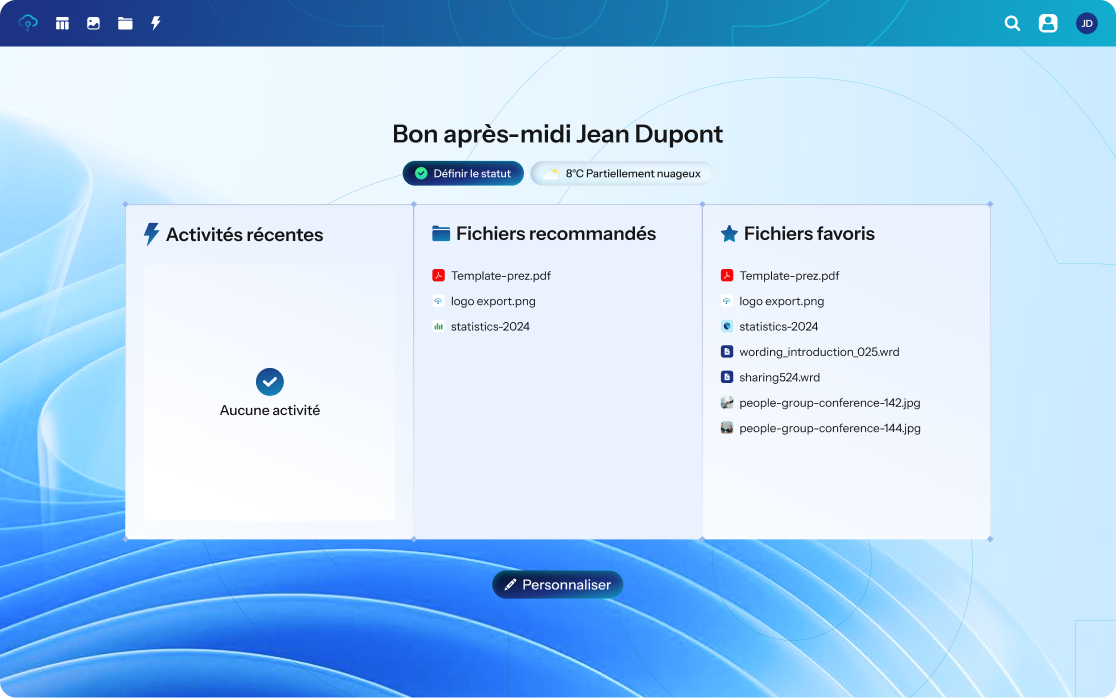Open the Photos icon in top bar

click(x=93, y=23)
